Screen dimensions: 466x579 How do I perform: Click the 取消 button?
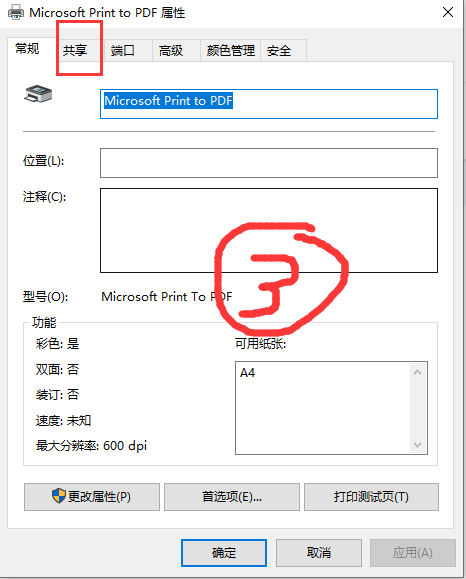[x=319, y=552]
